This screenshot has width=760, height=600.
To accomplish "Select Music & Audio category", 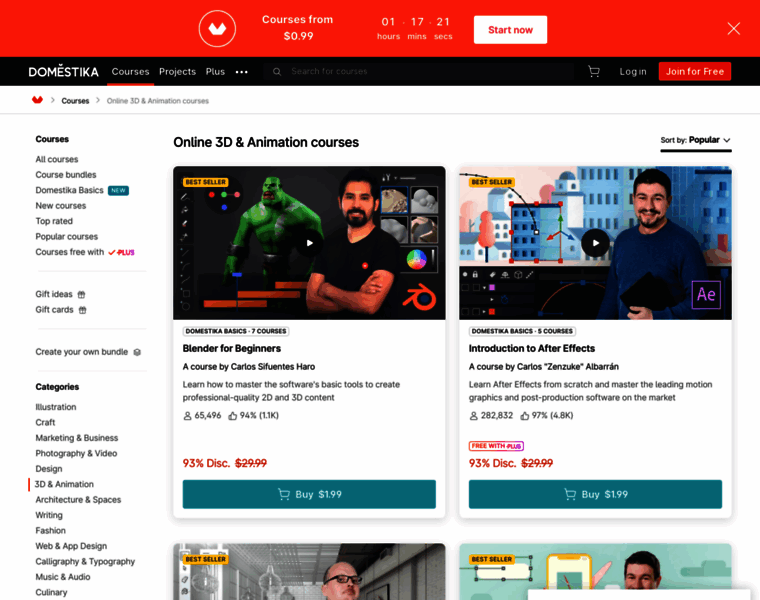I will pyautogui.click(x=63, y=577).
